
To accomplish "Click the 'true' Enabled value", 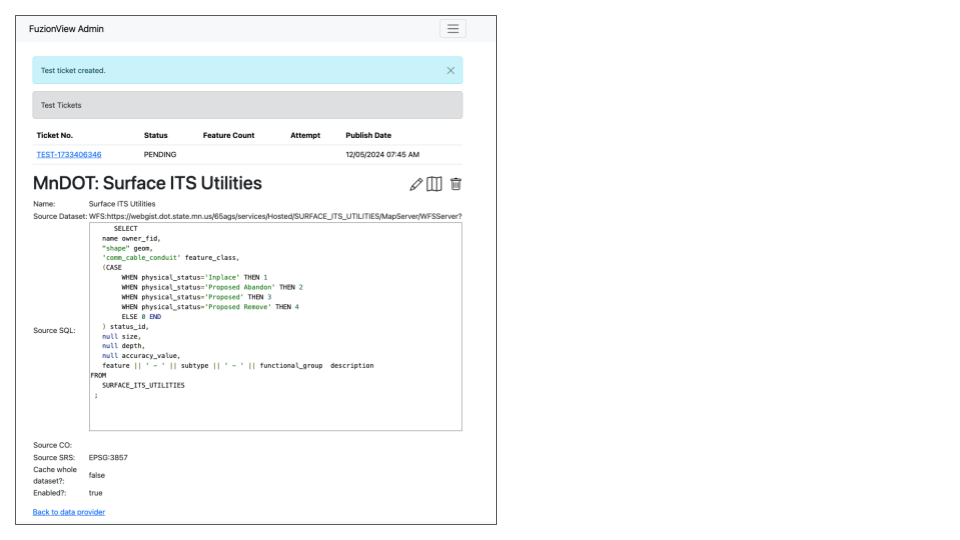I will coord(96,493).
